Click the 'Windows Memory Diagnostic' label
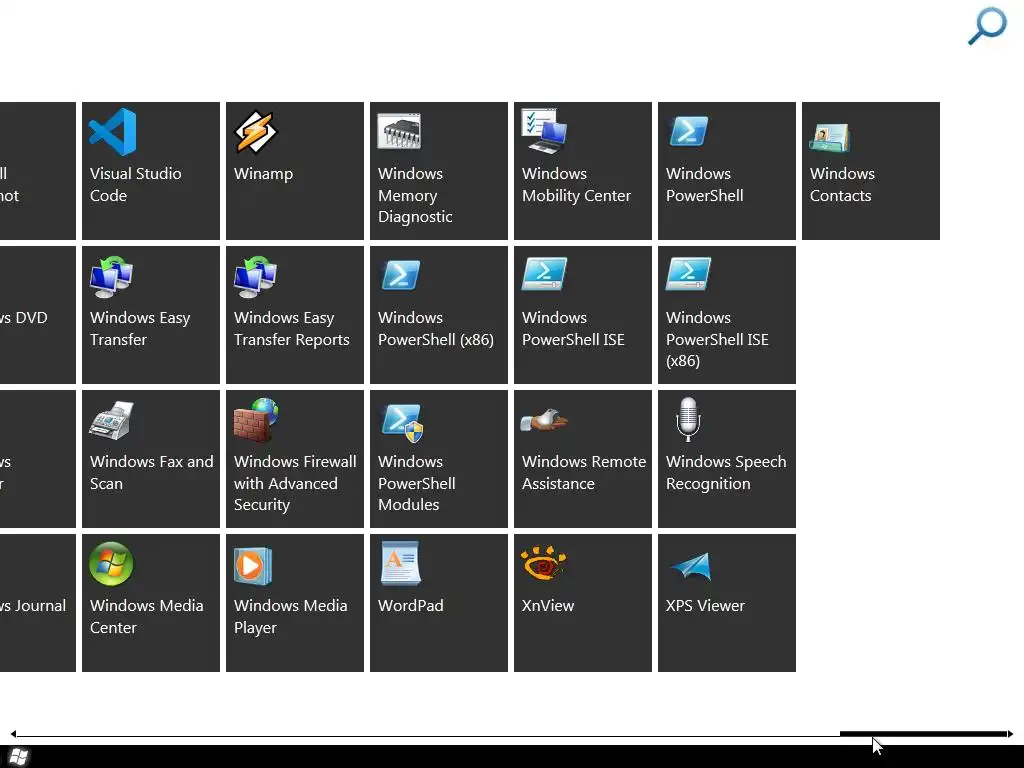 415,195
